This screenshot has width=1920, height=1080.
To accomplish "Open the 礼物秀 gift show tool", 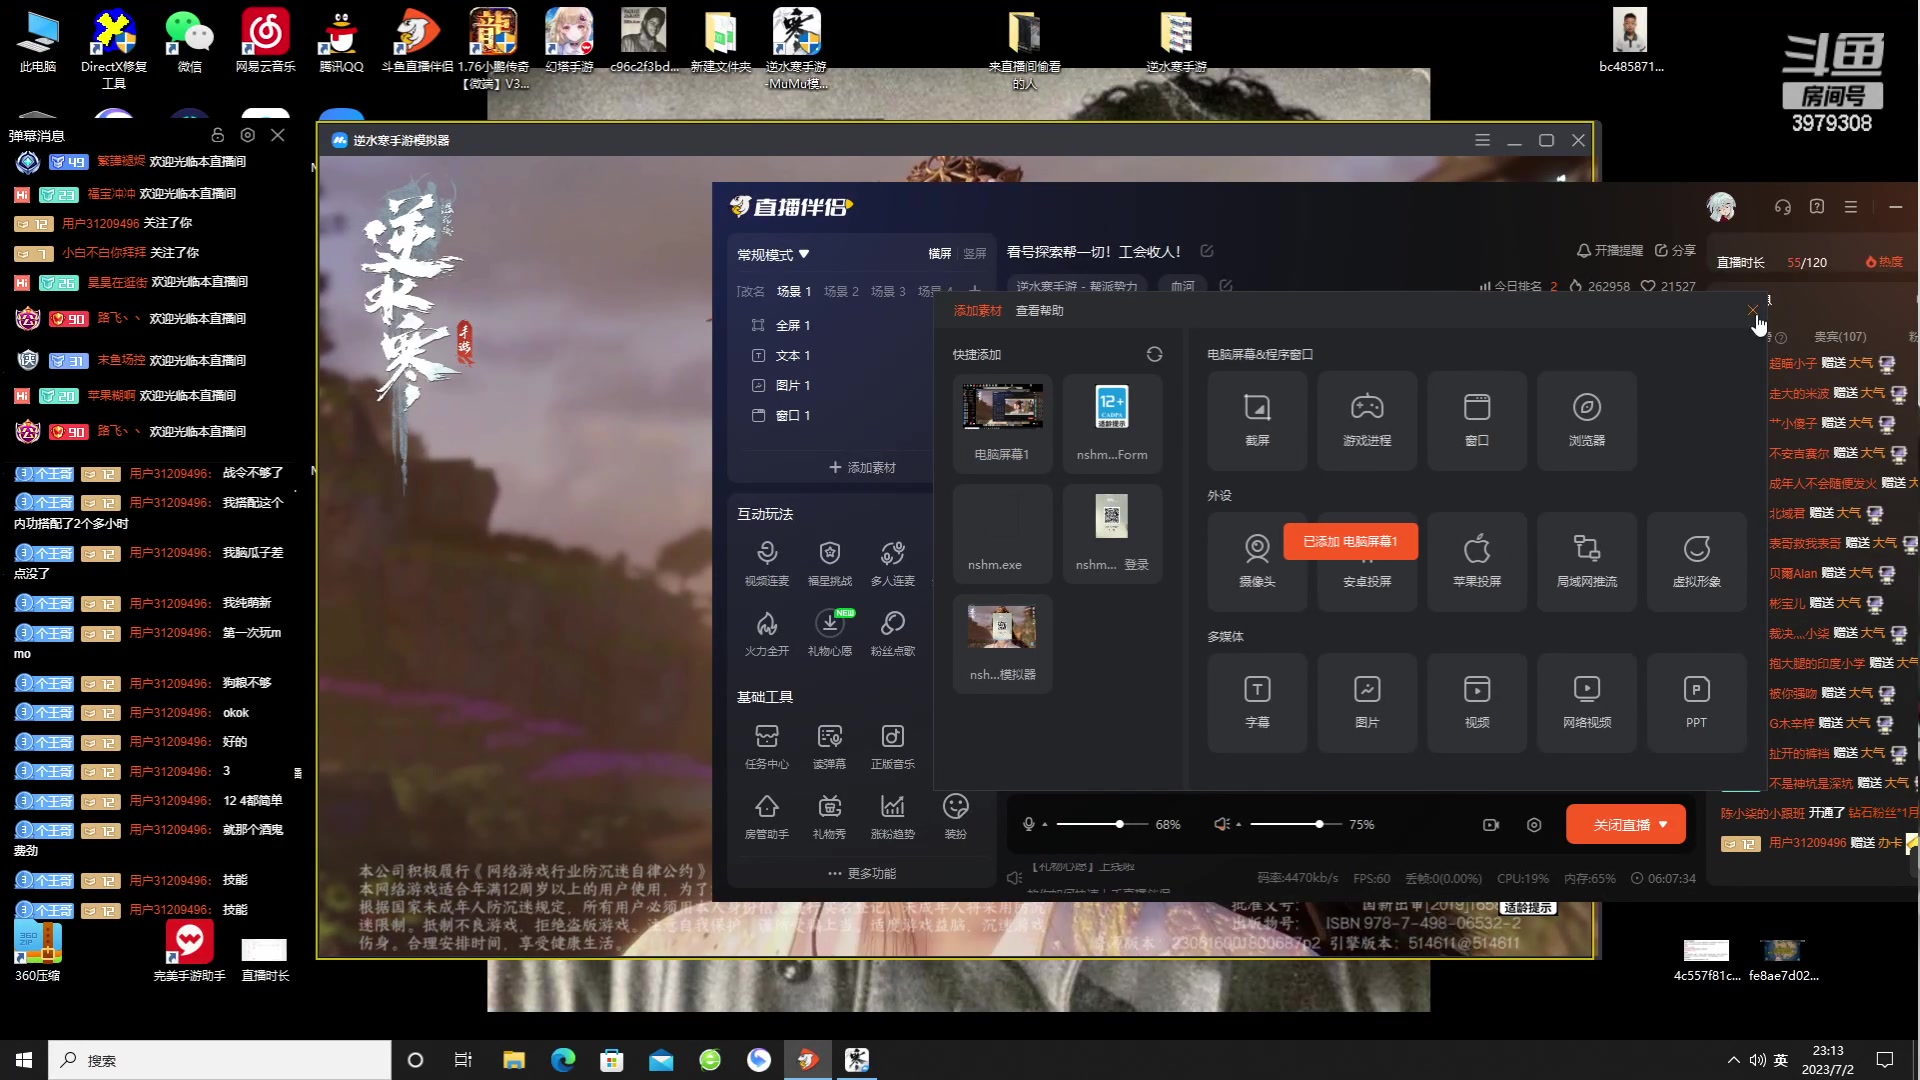I will coord(830,816).
